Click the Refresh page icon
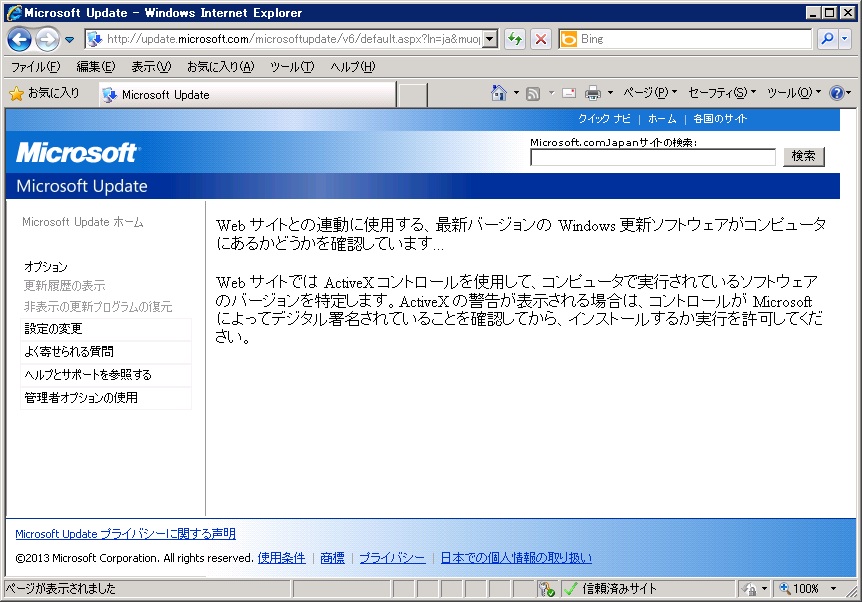 (x=515, y=39)
